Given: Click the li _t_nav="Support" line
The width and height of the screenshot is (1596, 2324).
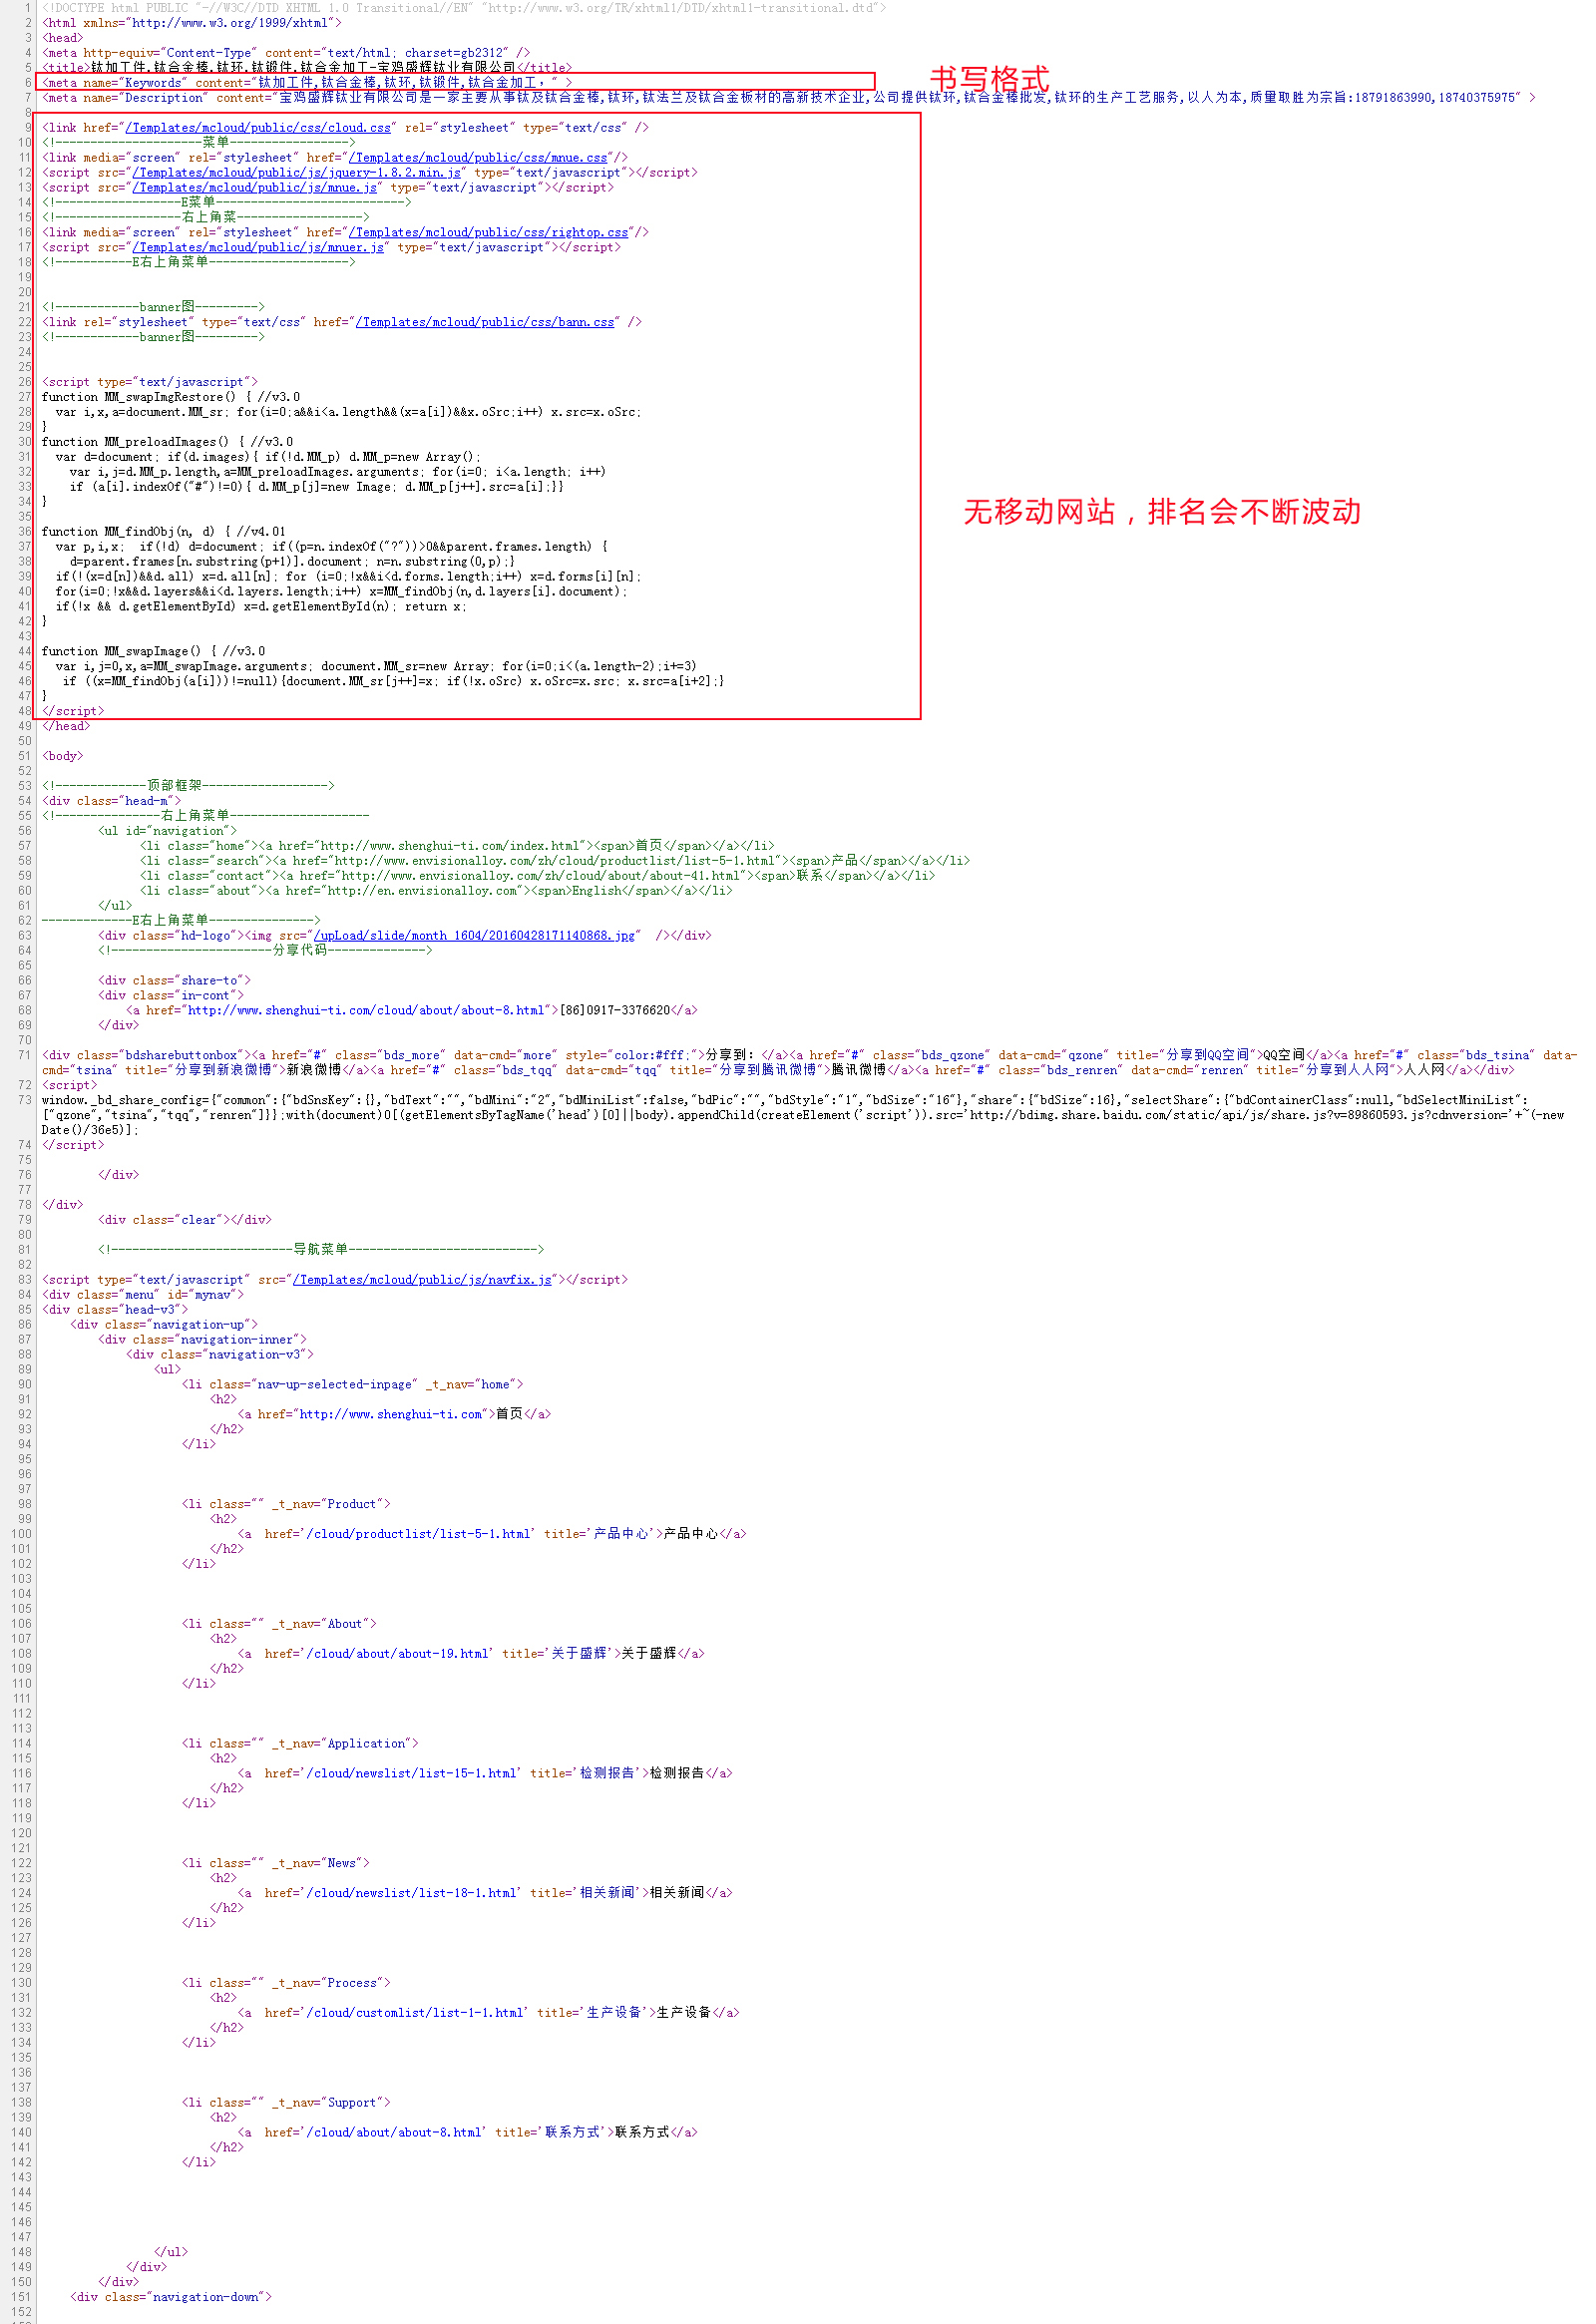Looking at the screenshot, I should [x=286, y=2103].
